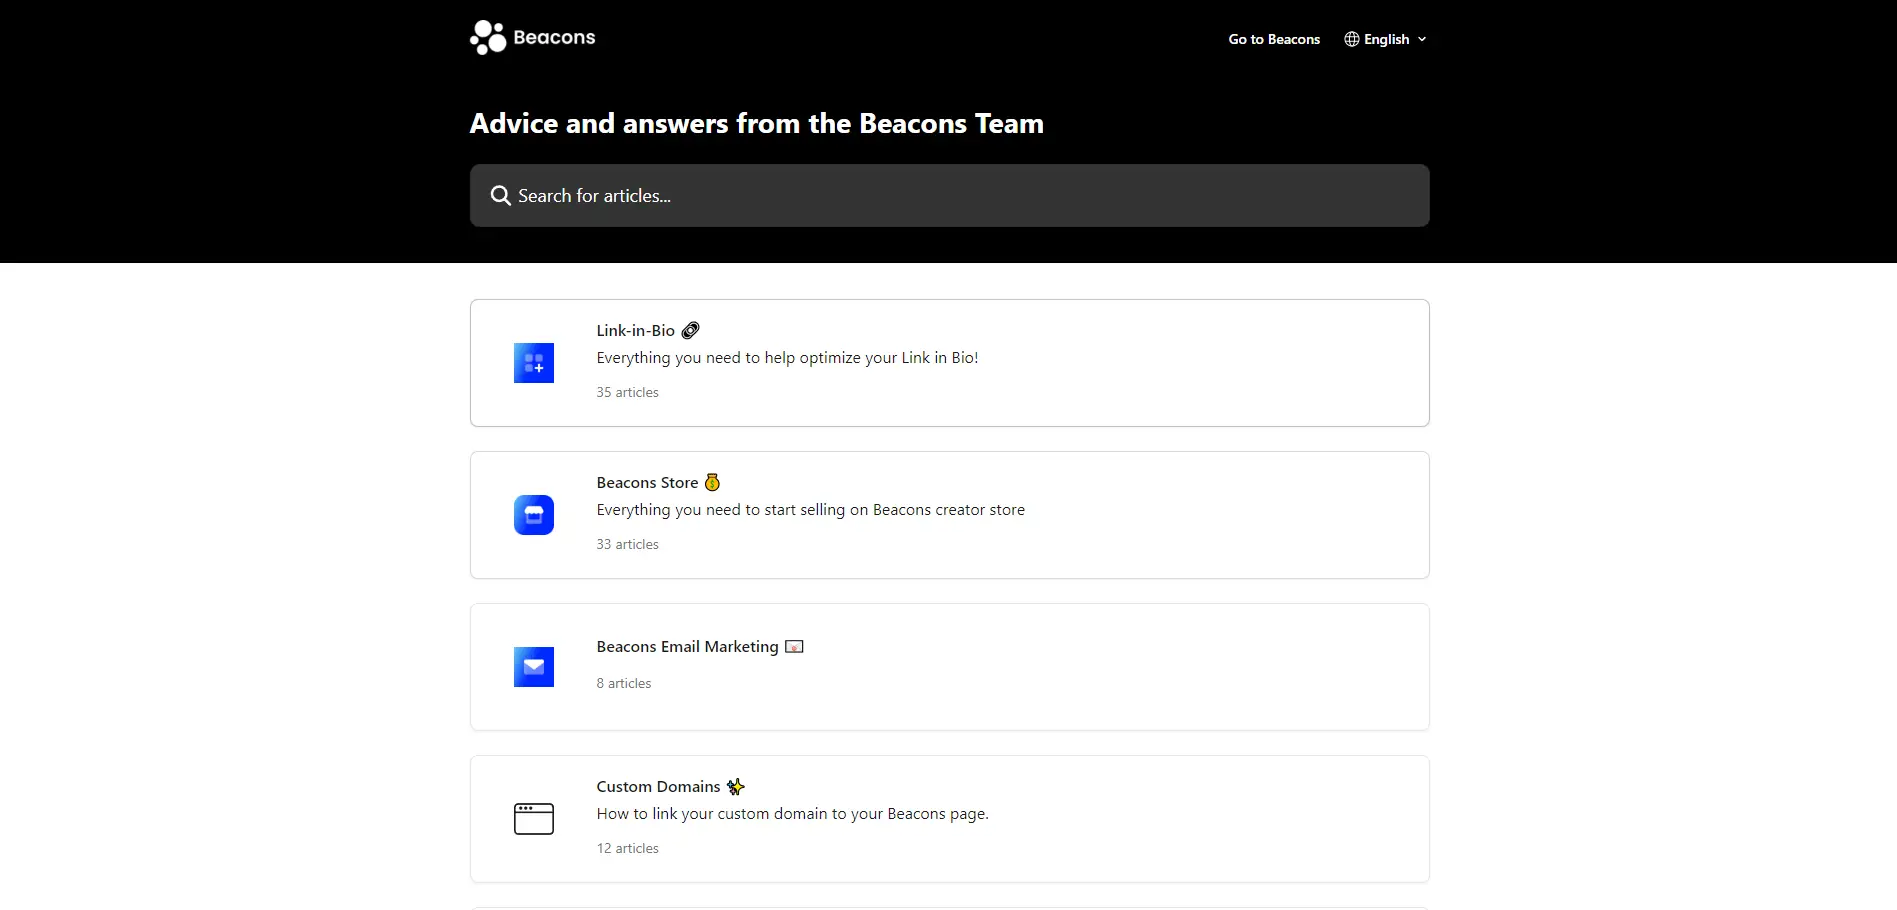Click 'How to link your custom domain' text
Screen dimensions: 1897x910
tap(793, 814)
